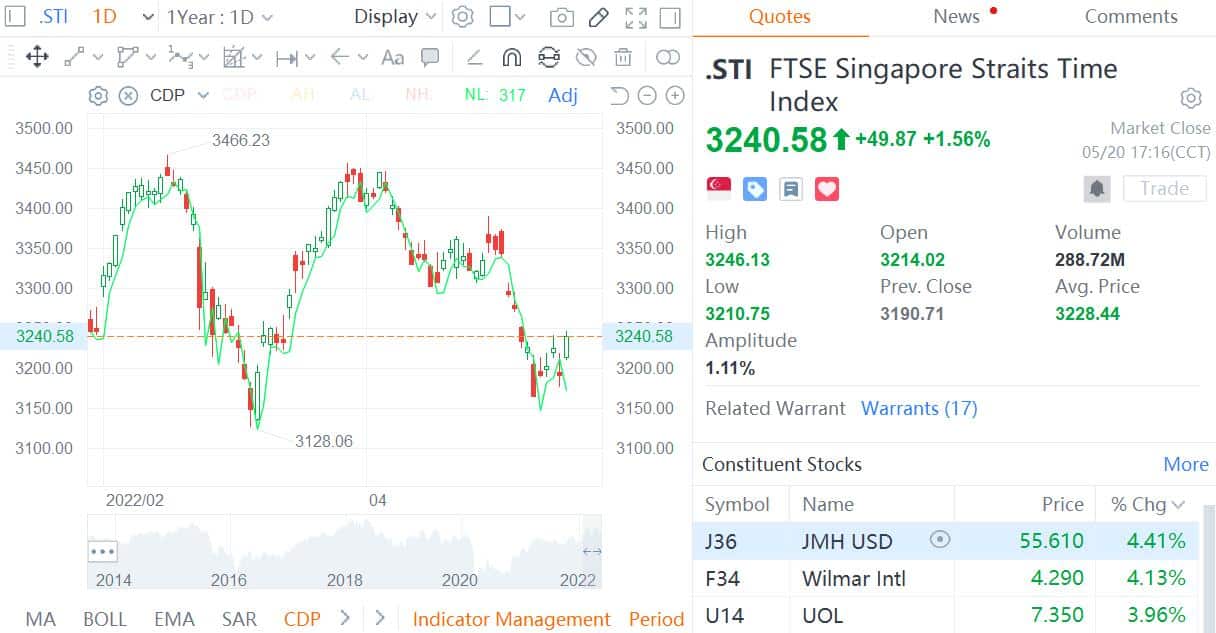Remove the CDP indicator with the X icon

(128, 96)
